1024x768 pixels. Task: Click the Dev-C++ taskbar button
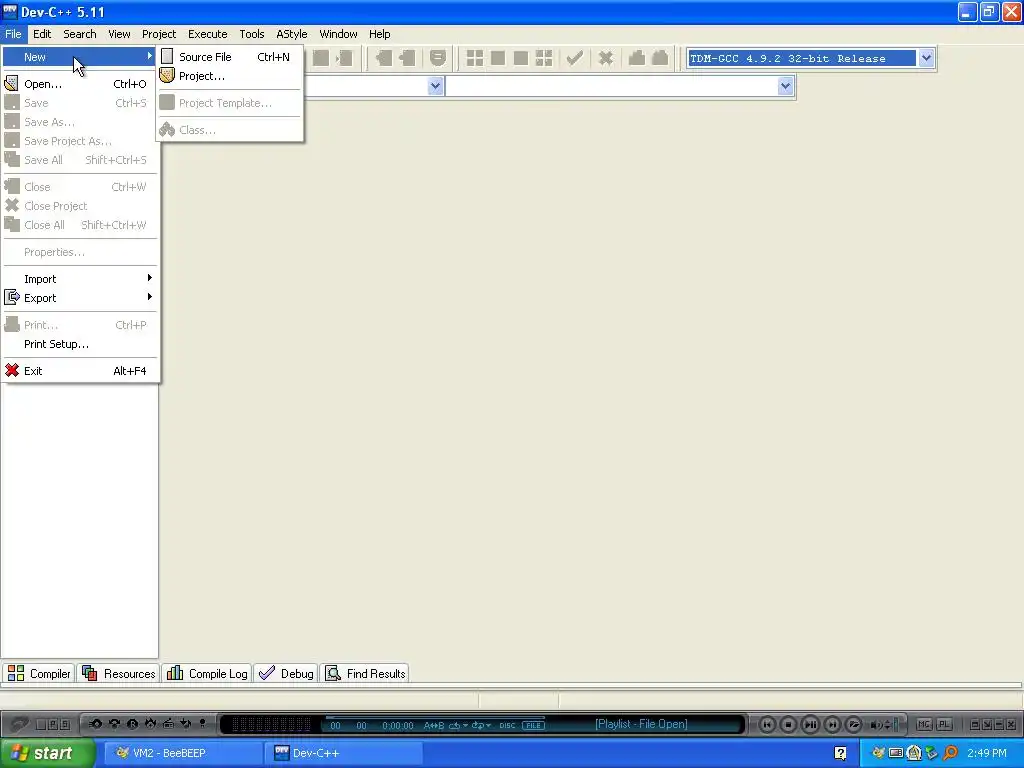click(x=344, y=753)
